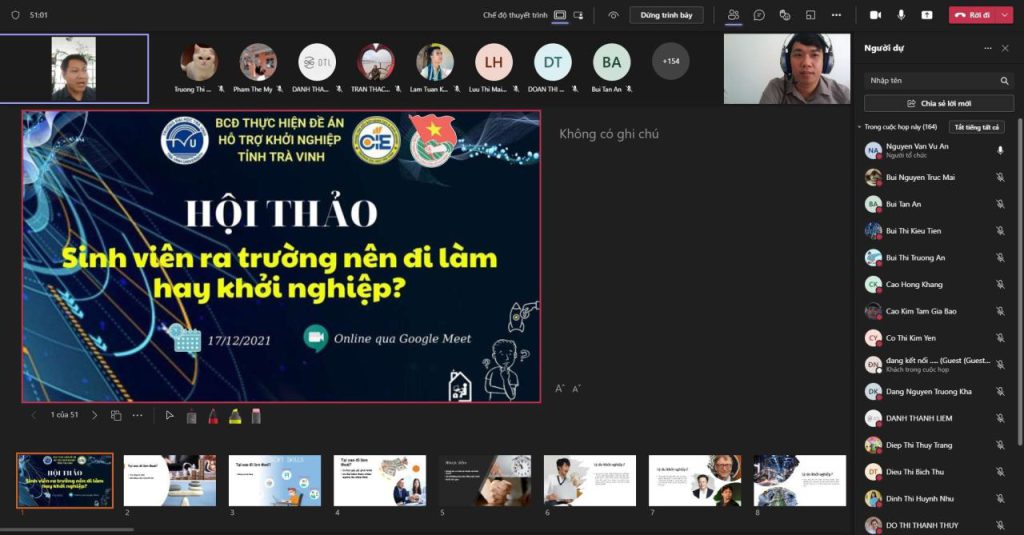This screenshot has height=535, width=1024.
Task: Select content-only presenter mode icon
Action: click(x=560, y=15)
